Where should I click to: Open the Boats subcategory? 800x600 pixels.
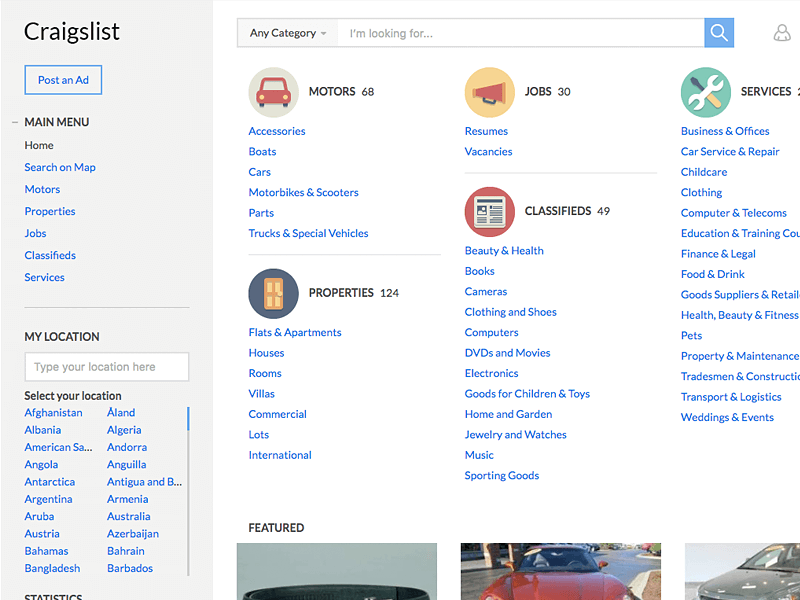coord(262,152)
